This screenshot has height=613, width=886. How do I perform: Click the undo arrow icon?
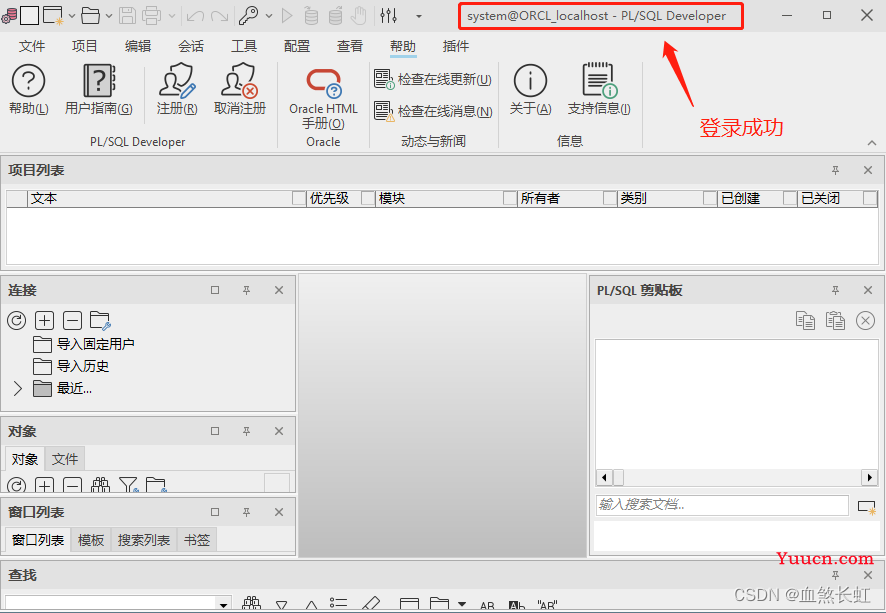[x=195, y=16]
